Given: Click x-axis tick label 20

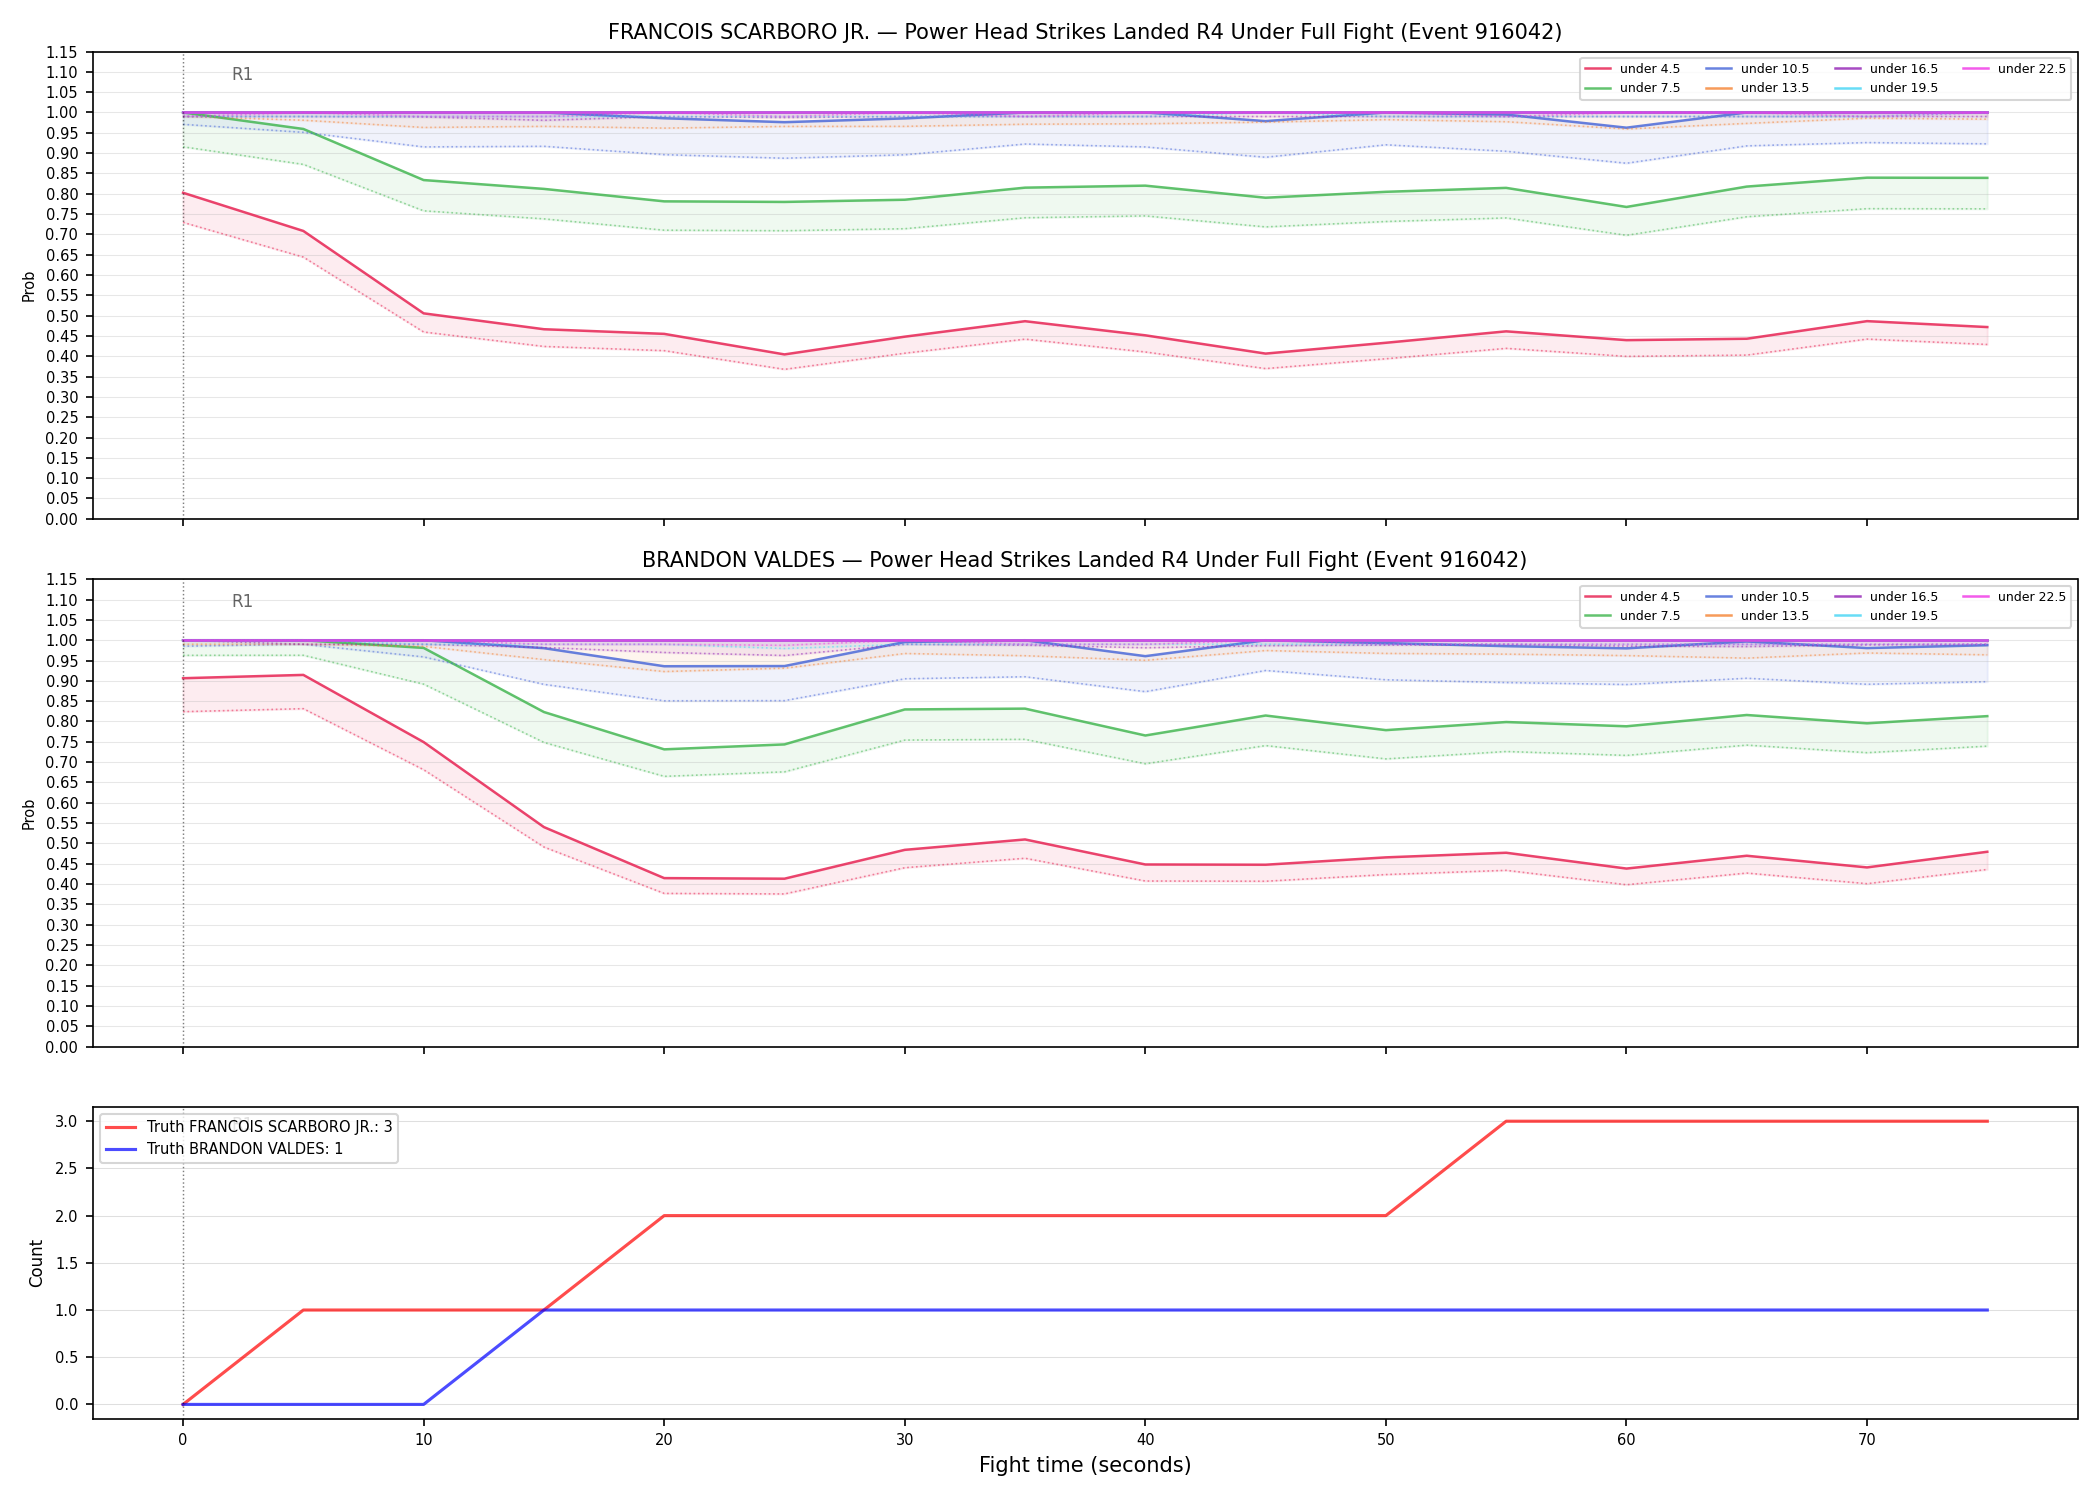Looking at the screenshot, I should coord(664,1440).
